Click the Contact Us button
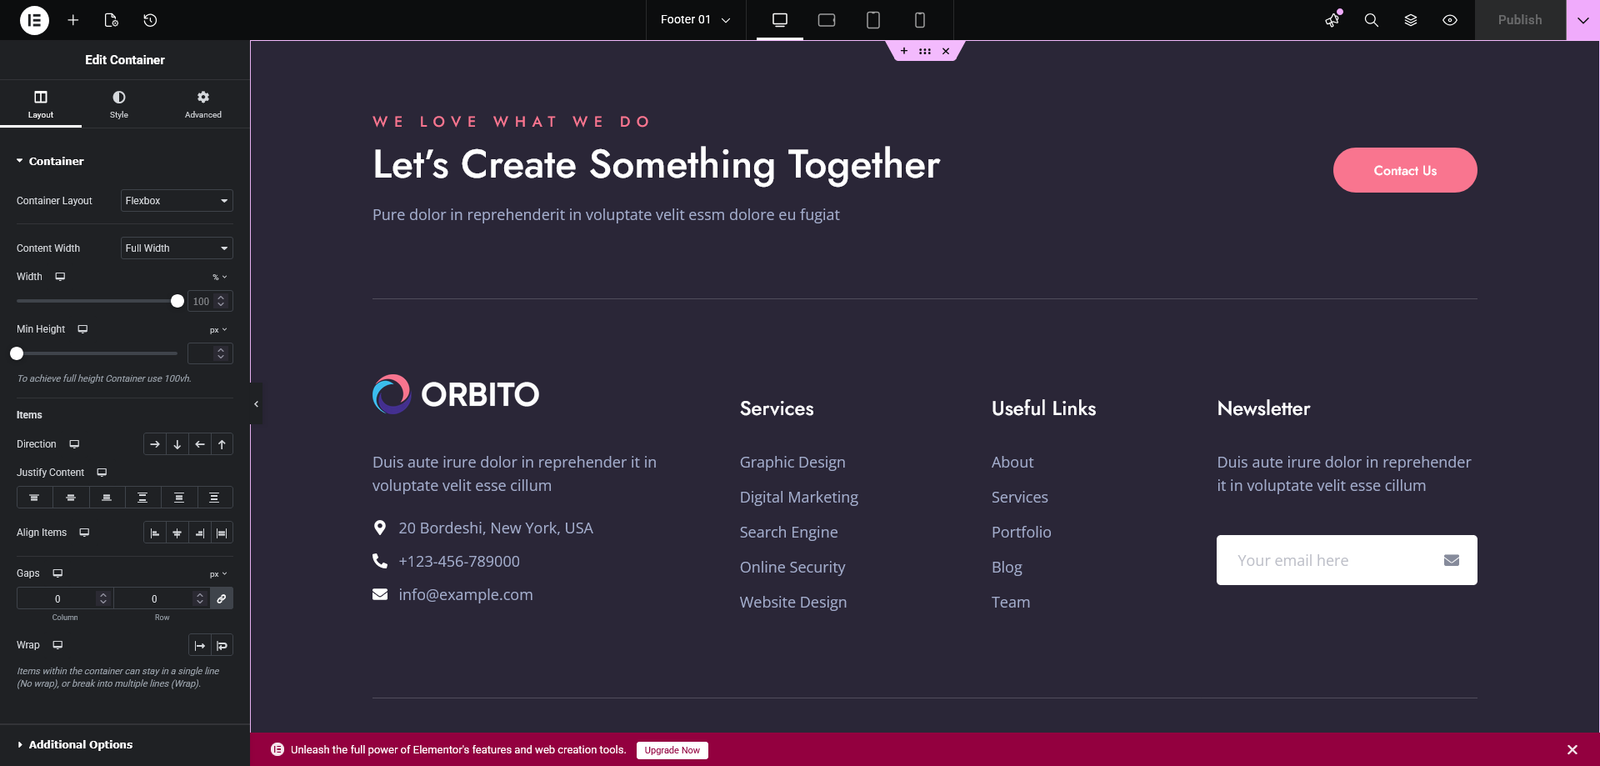 tap(1404, 170)
